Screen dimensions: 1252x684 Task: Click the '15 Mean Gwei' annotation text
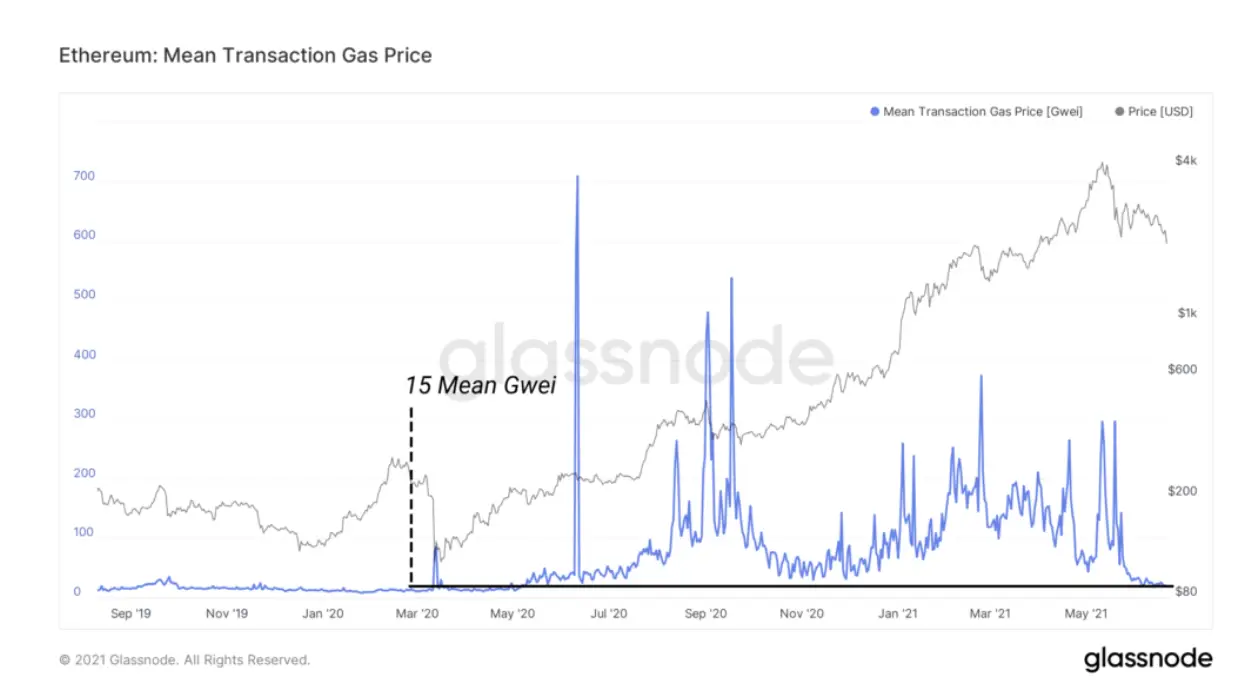tap(480, 385)
